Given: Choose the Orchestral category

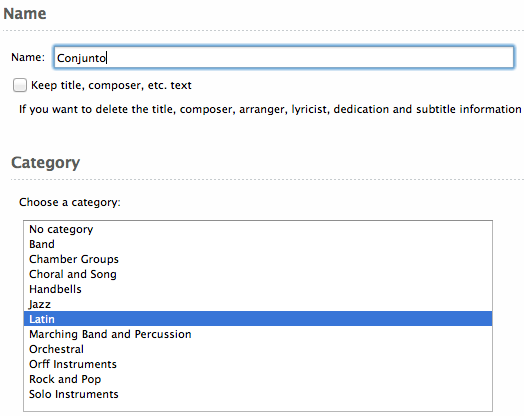Looking at the screenshot, I should pos(258,349).
